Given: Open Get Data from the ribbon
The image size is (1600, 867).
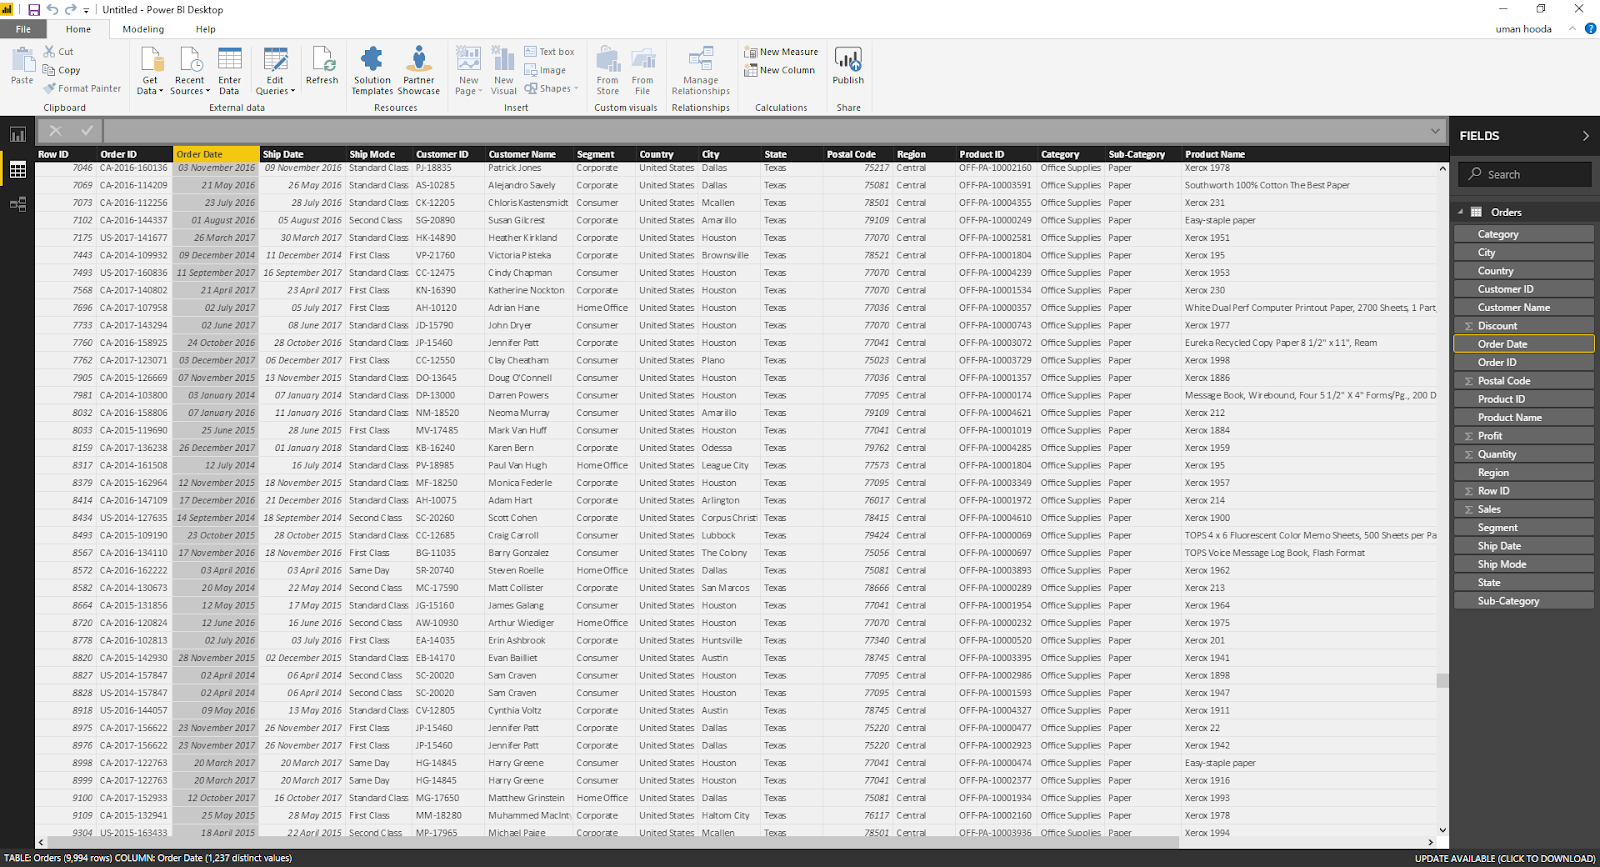Looking at the screenshot, I should click(x=150, y=71).
